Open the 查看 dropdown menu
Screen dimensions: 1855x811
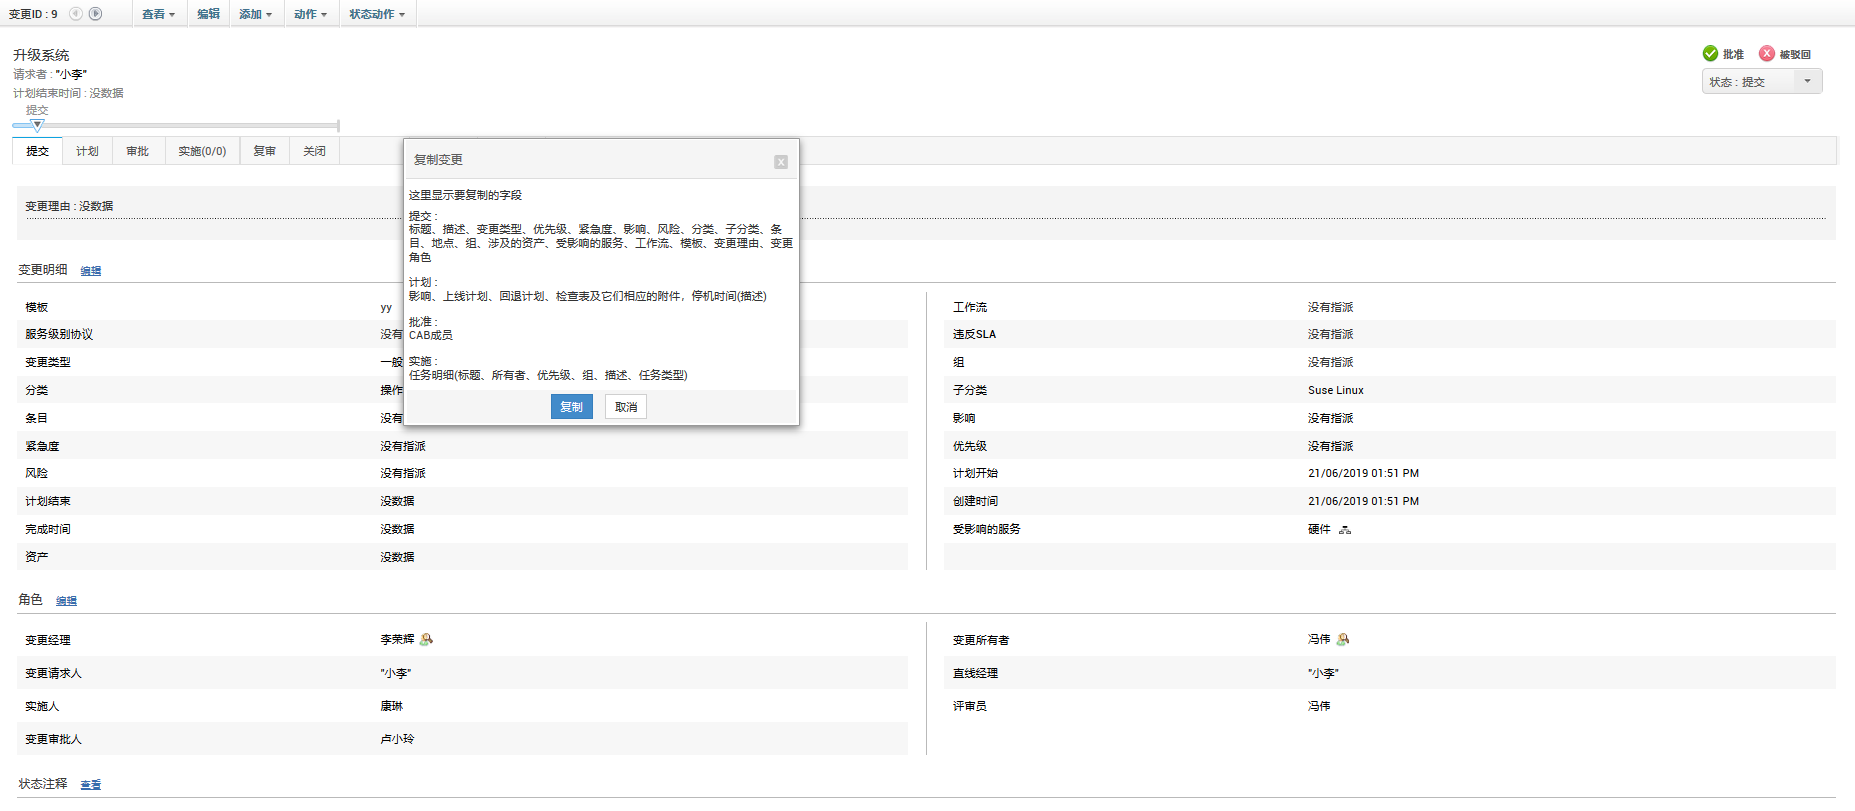158,14
